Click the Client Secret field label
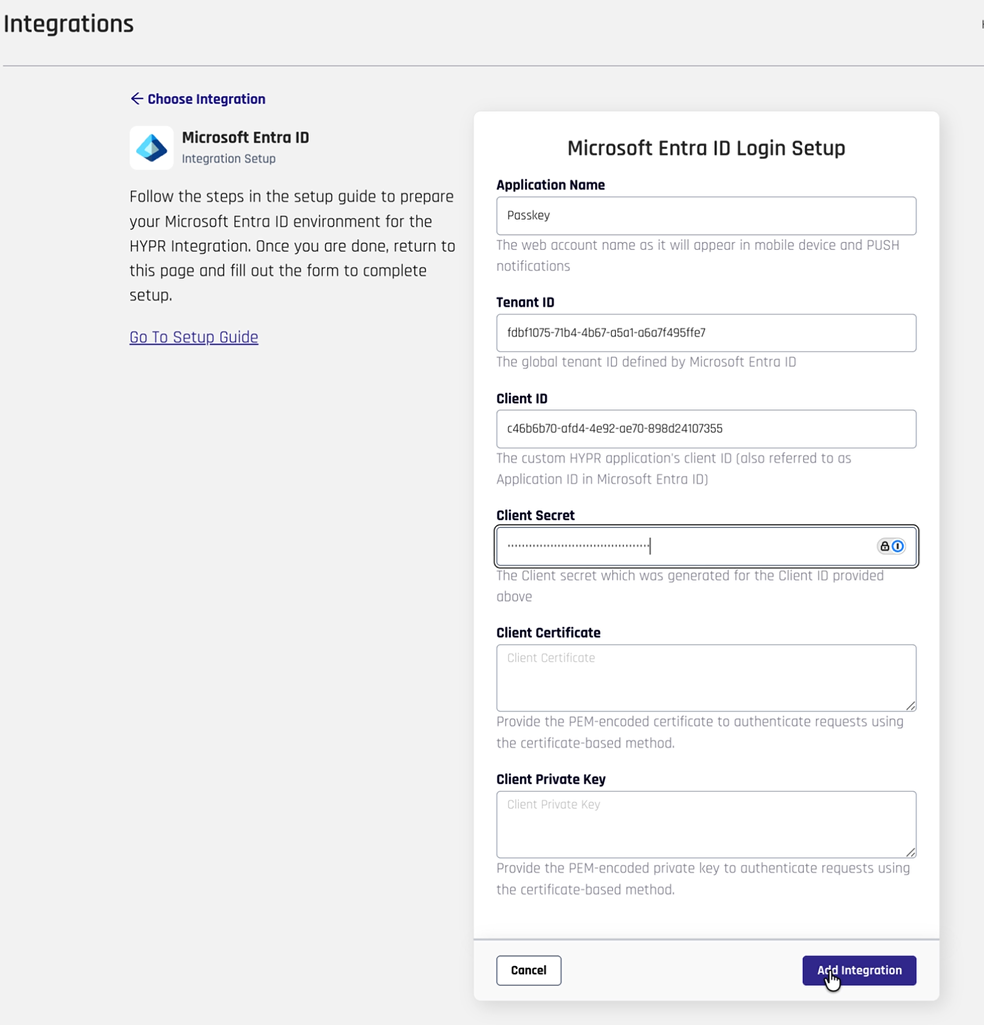This screenshot has width=984, height=1025. tap(535, 515)
